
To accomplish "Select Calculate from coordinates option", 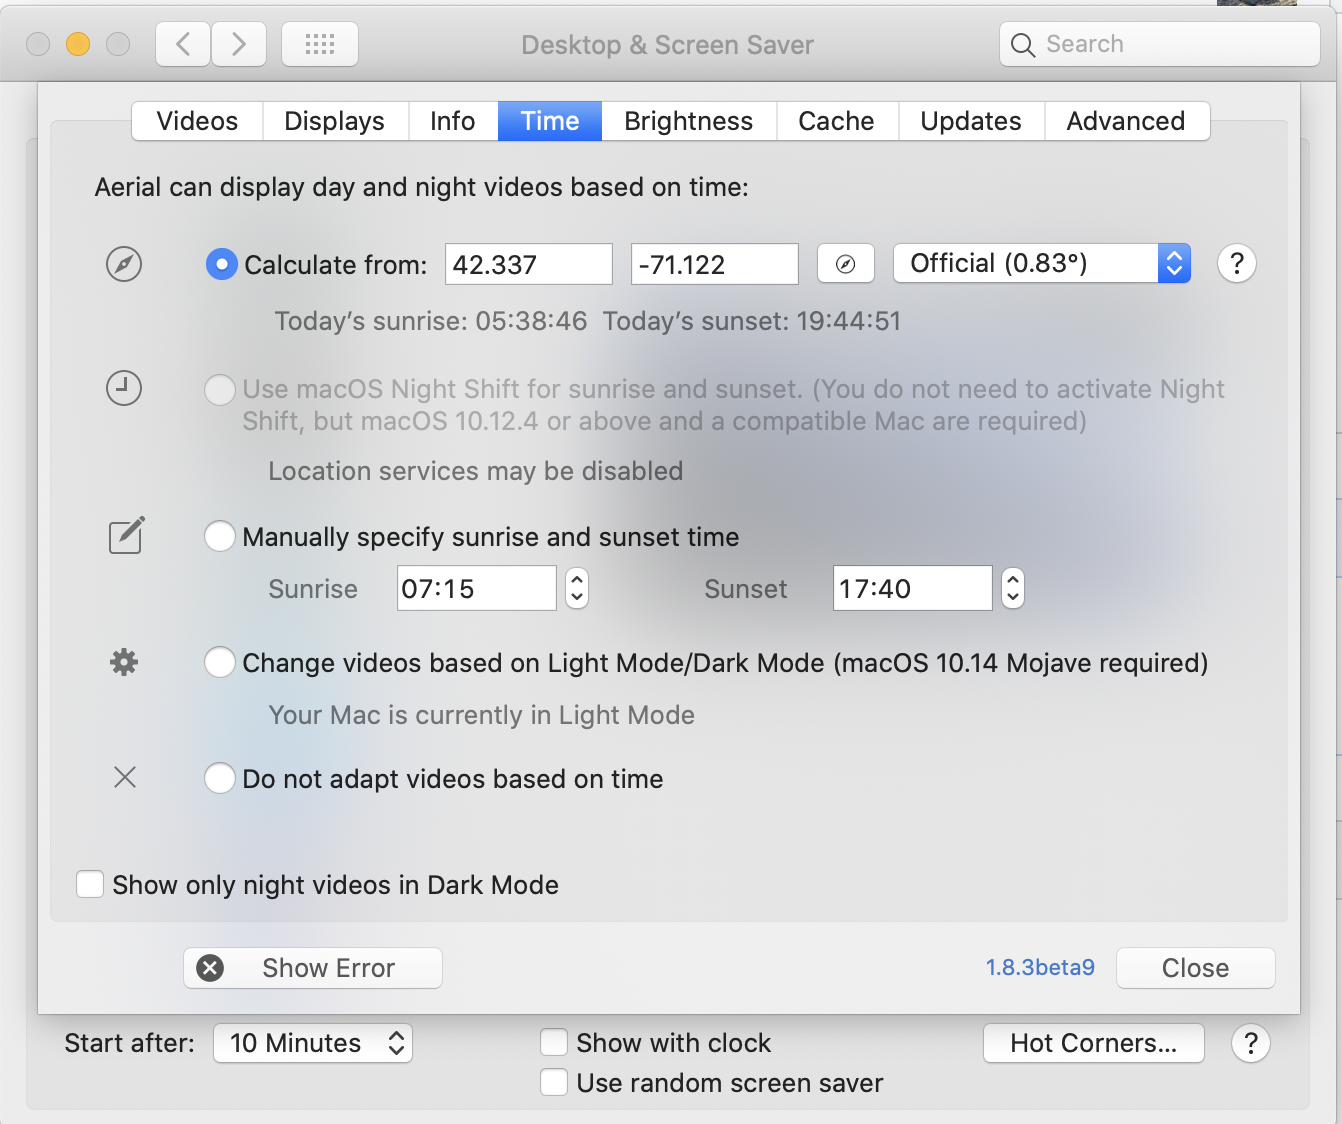I will click(x=221, y=265).
